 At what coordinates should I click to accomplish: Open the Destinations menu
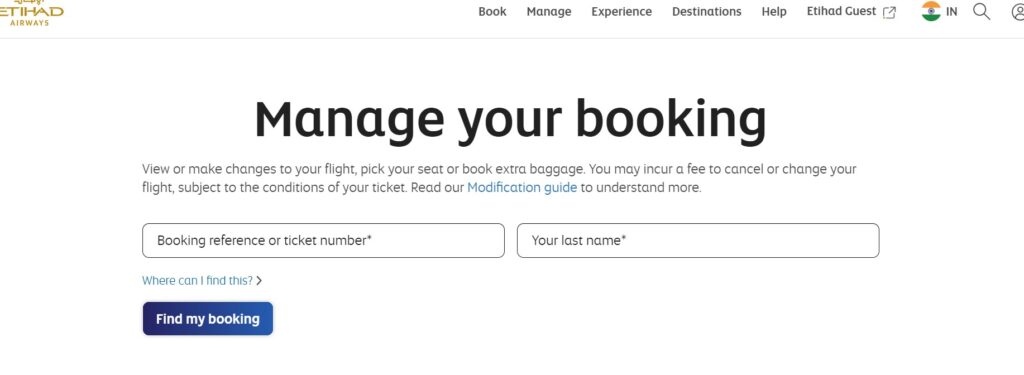tap(707, 12)
